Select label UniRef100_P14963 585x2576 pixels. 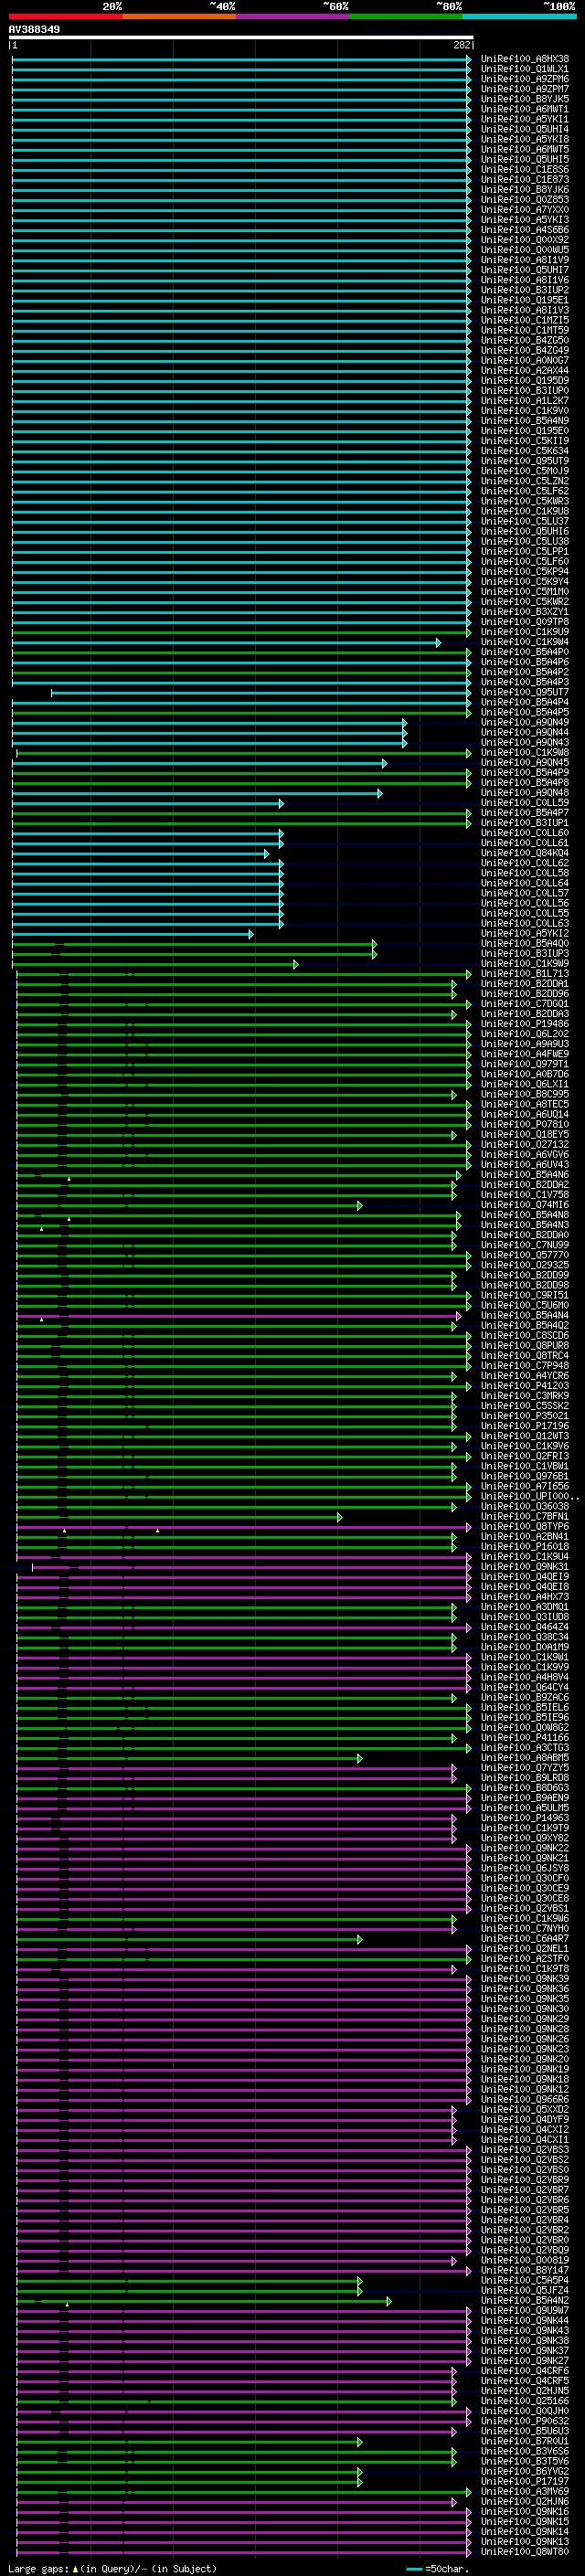point(524,1817)
